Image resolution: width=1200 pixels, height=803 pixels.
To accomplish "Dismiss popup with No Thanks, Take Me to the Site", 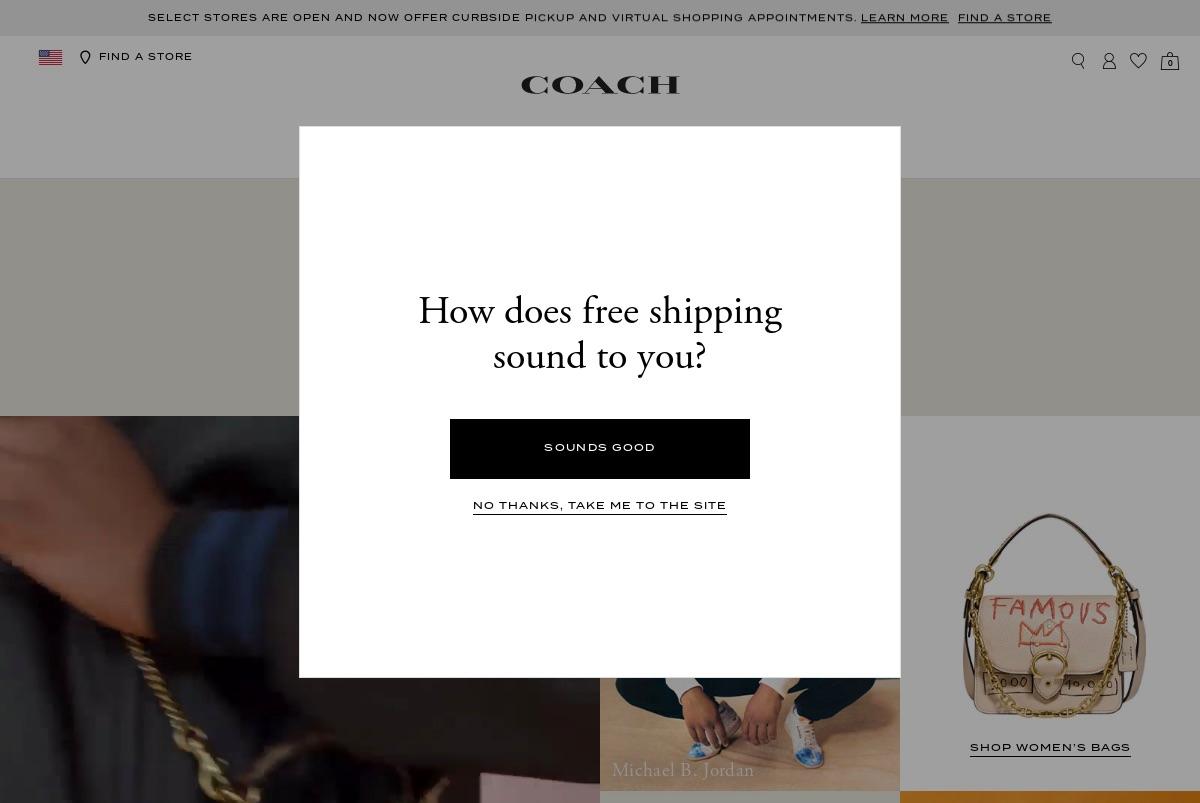I will pyautogui.click(x=600, y=506).
